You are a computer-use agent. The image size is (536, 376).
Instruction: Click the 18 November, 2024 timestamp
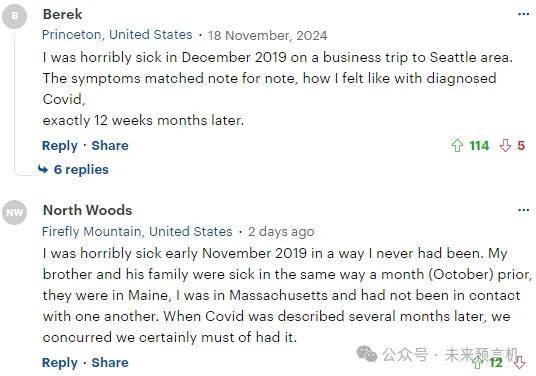[x=267, y=36]
